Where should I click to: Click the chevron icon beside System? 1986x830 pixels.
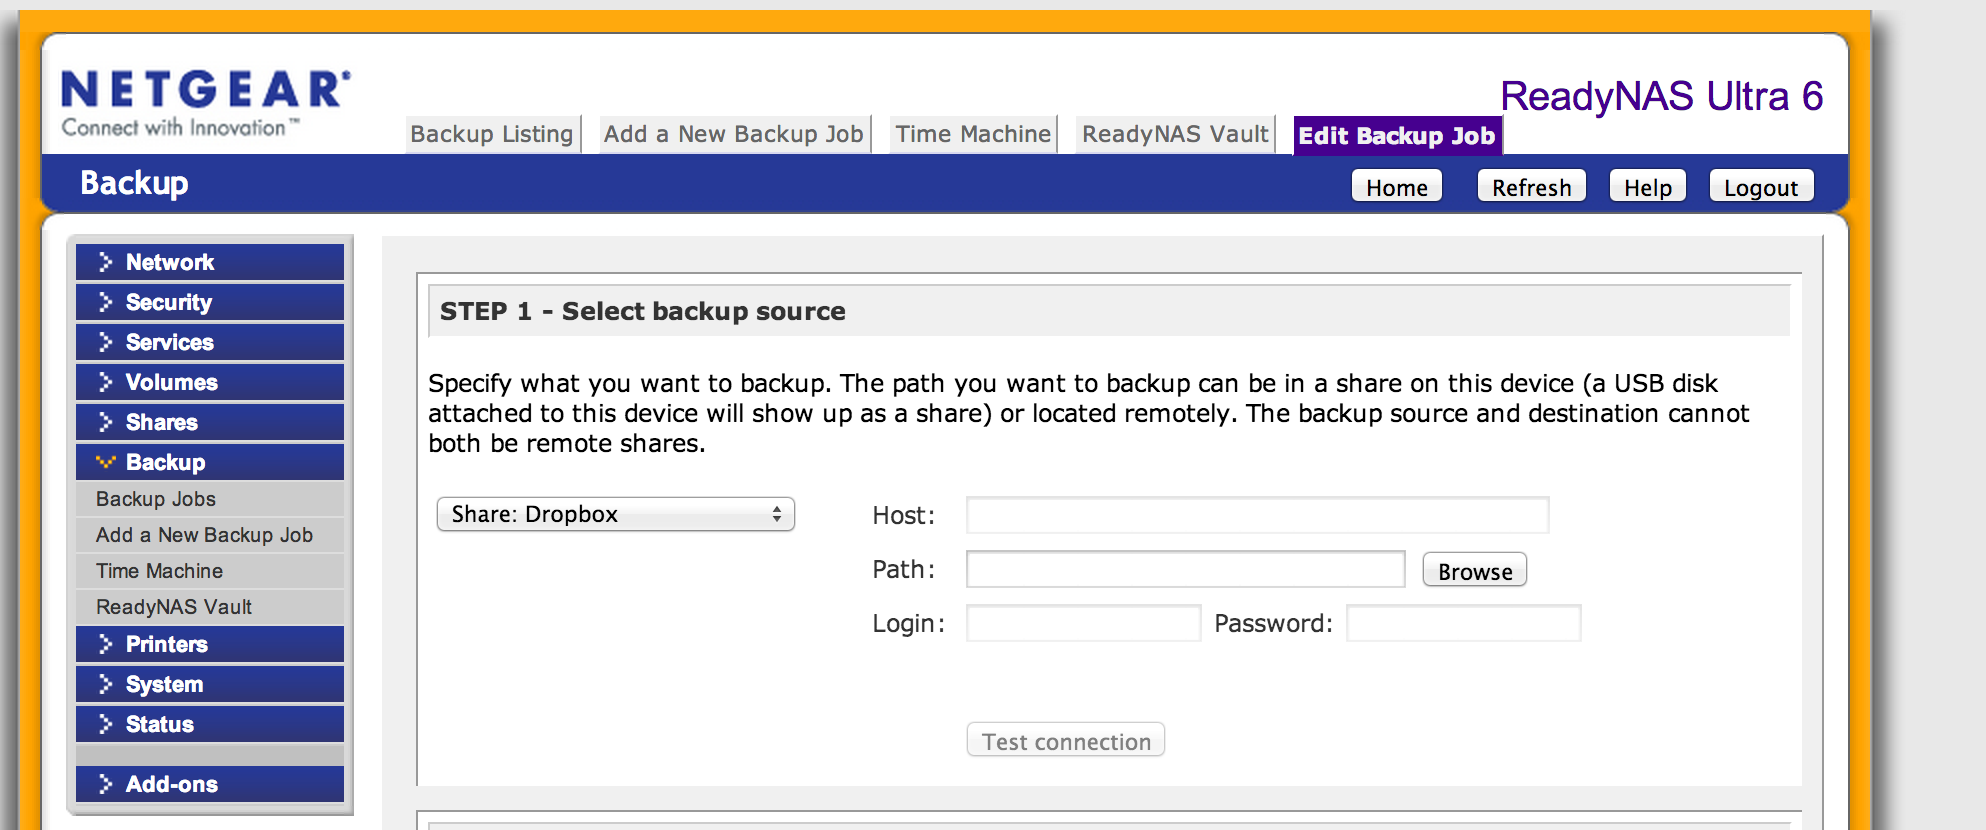click(105, 684)
